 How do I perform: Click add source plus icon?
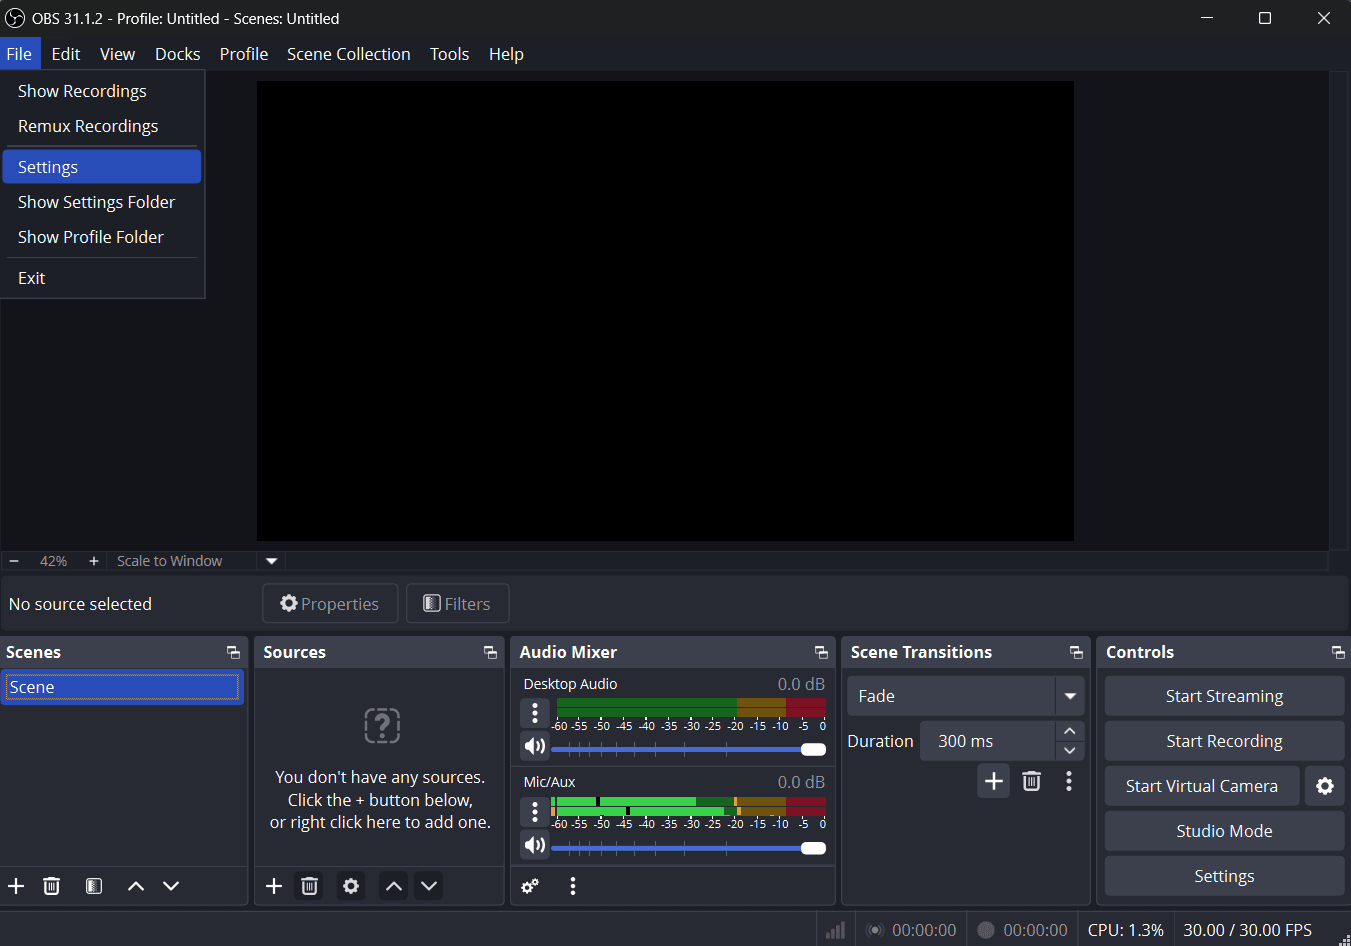274,886
